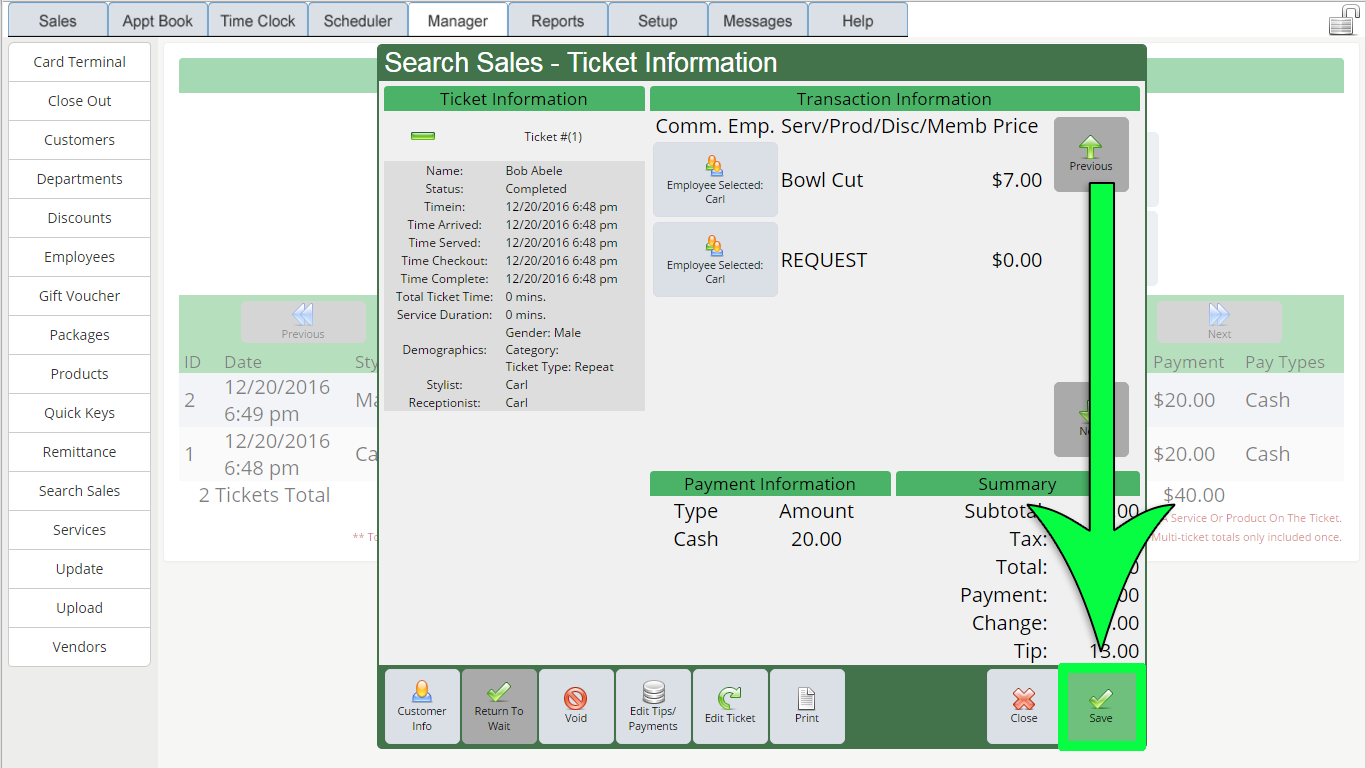Viewport: 1366px width, 768px height.
Task: Open the Time Clock tab
Action: click(258, 20)
